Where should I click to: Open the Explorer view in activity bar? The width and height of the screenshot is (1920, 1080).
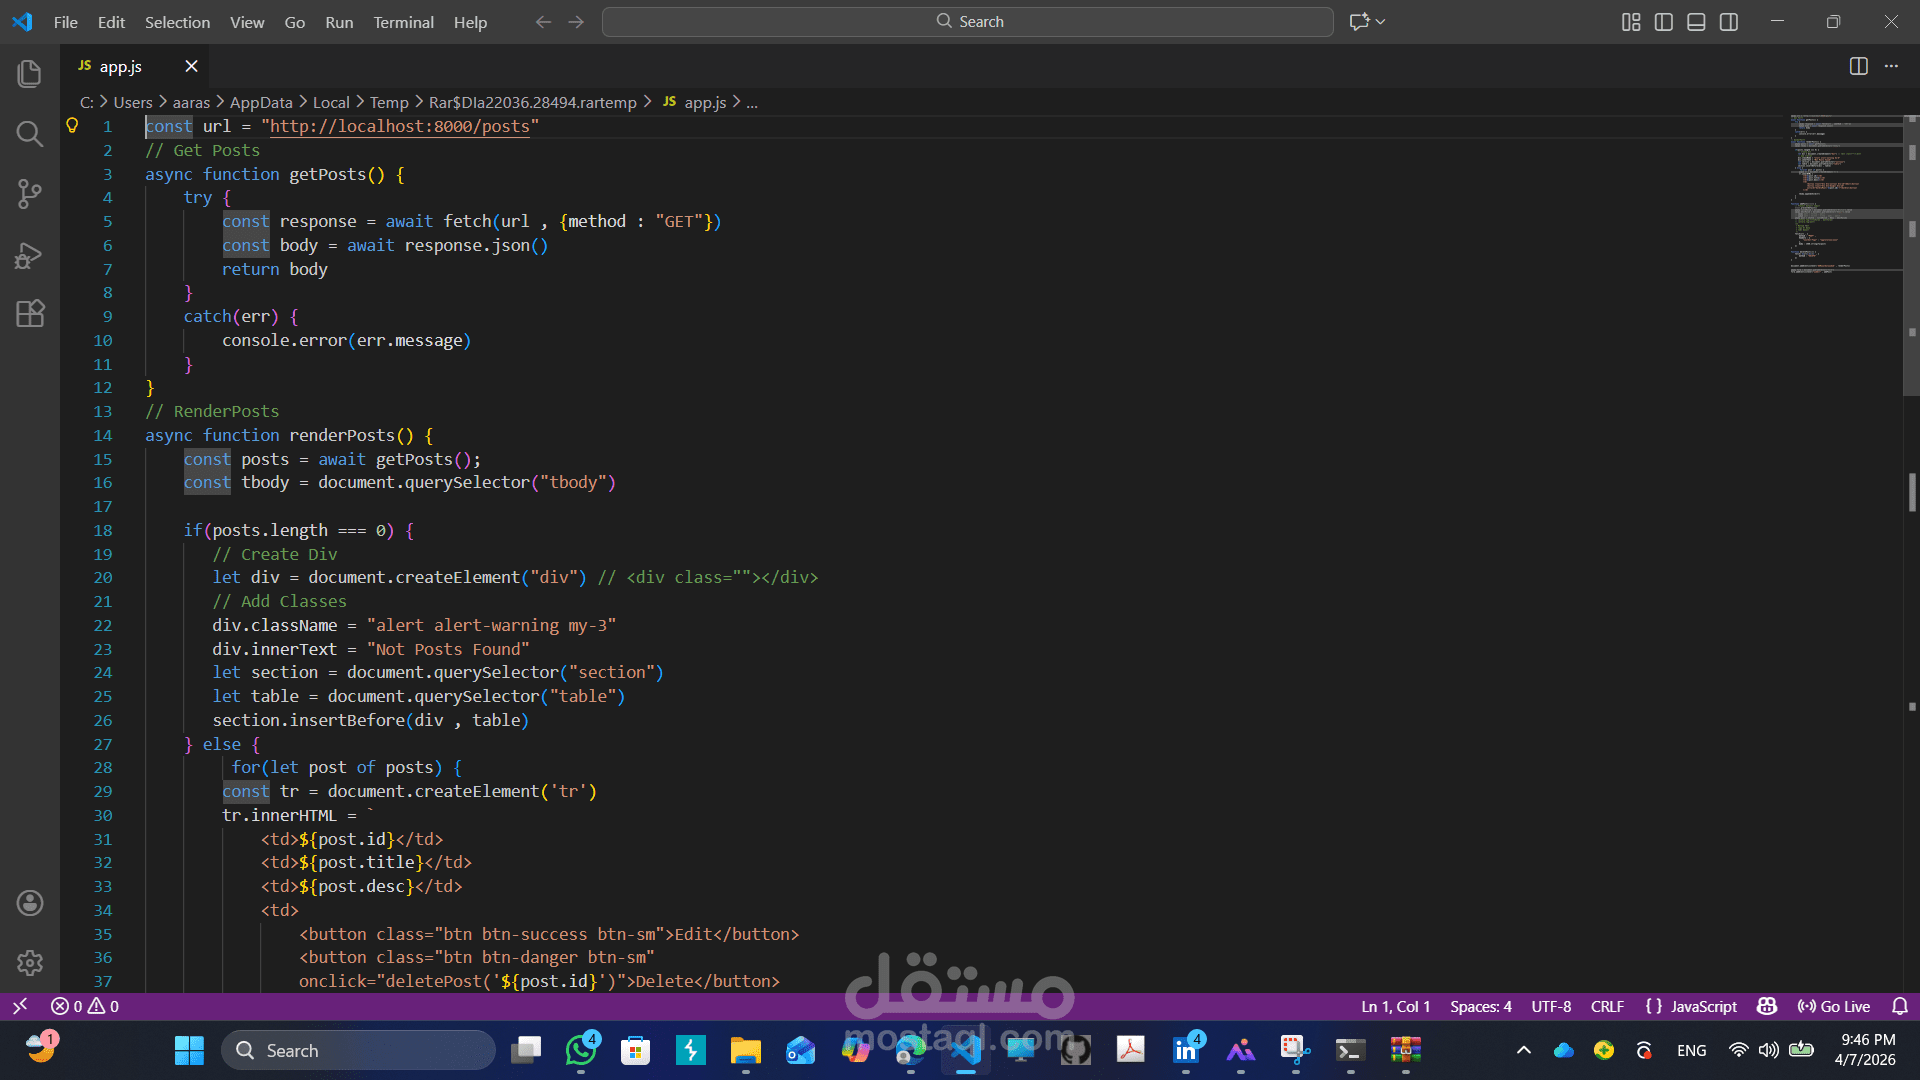click(x=30, y=73)
